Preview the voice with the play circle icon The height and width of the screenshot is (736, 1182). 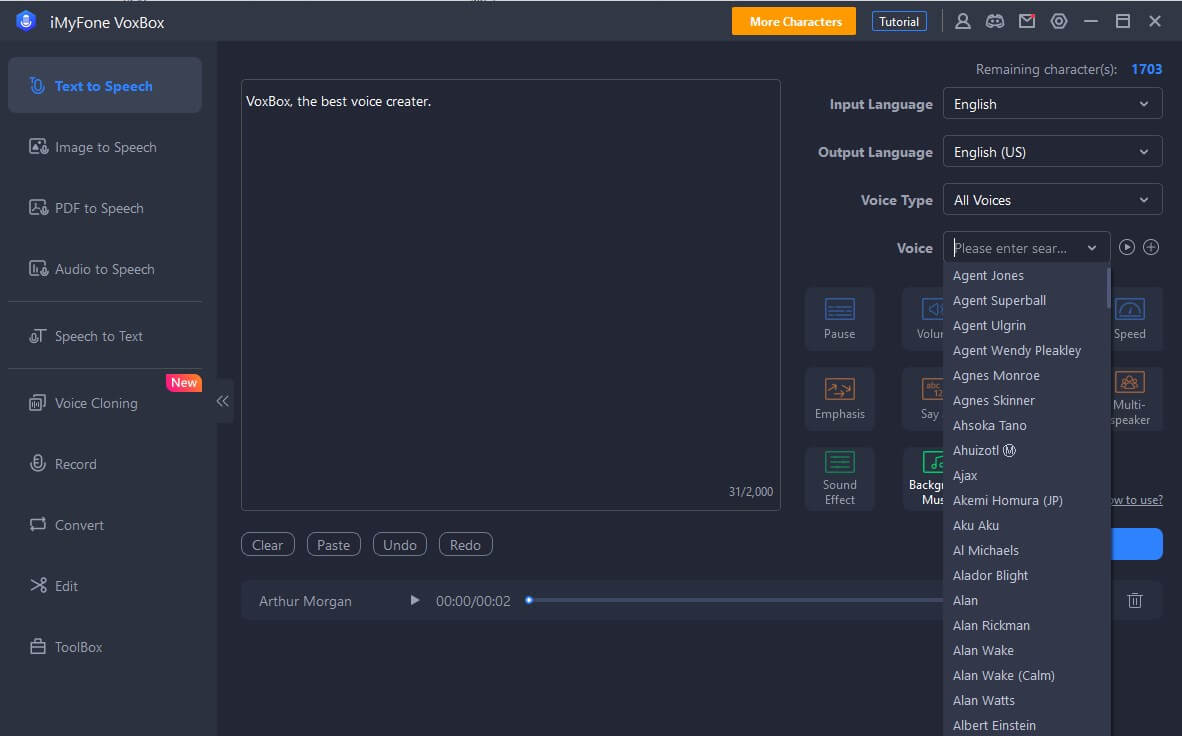point(1127,247)
